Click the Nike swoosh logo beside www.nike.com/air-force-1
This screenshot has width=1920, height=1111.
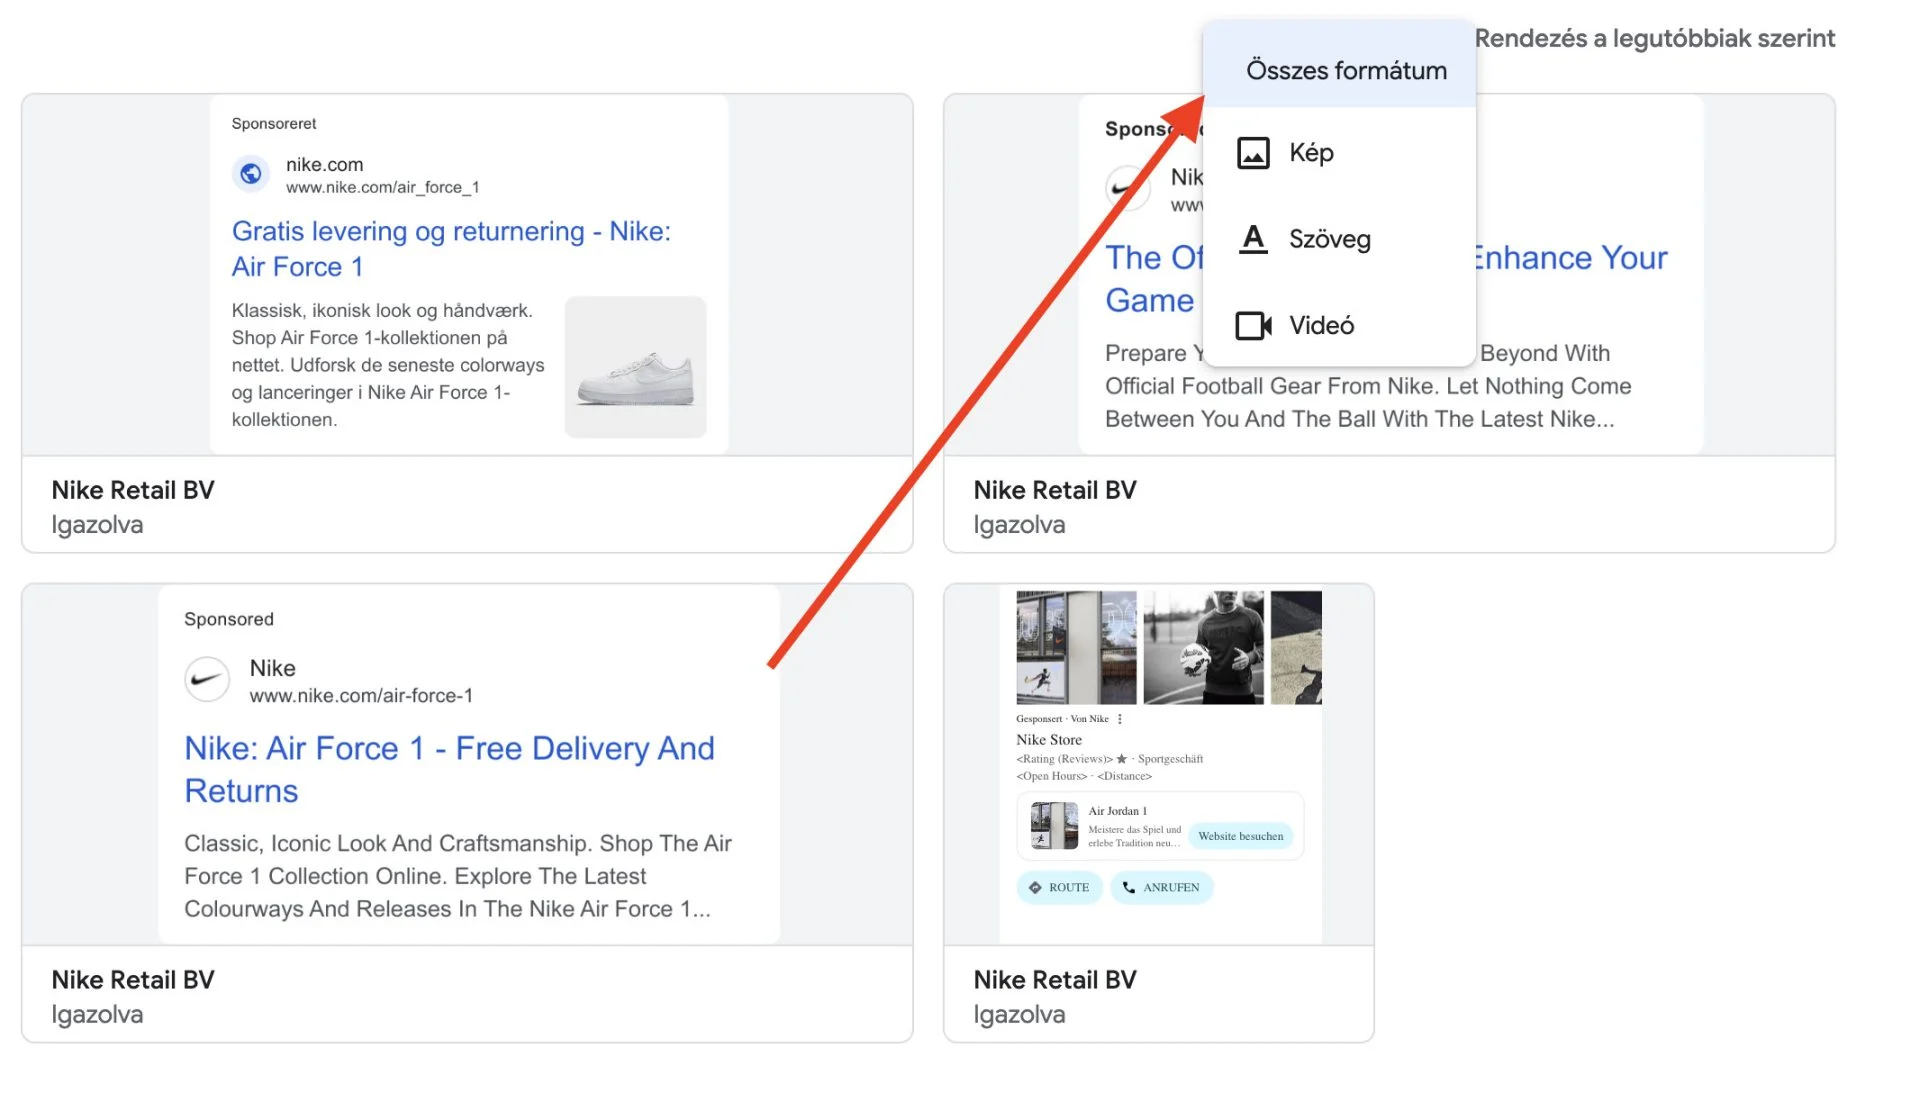tap(207, 680)
